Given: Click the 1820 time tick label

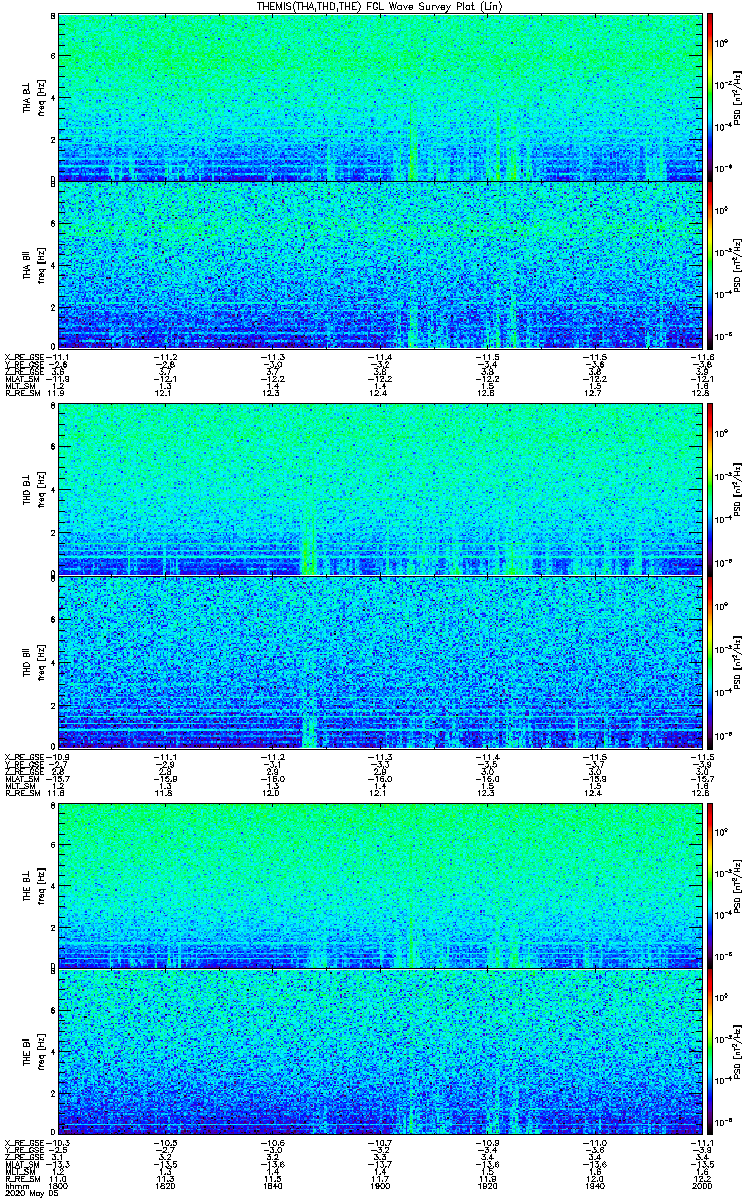Looking at the screenshot, I should click(x=166, y=1186).
